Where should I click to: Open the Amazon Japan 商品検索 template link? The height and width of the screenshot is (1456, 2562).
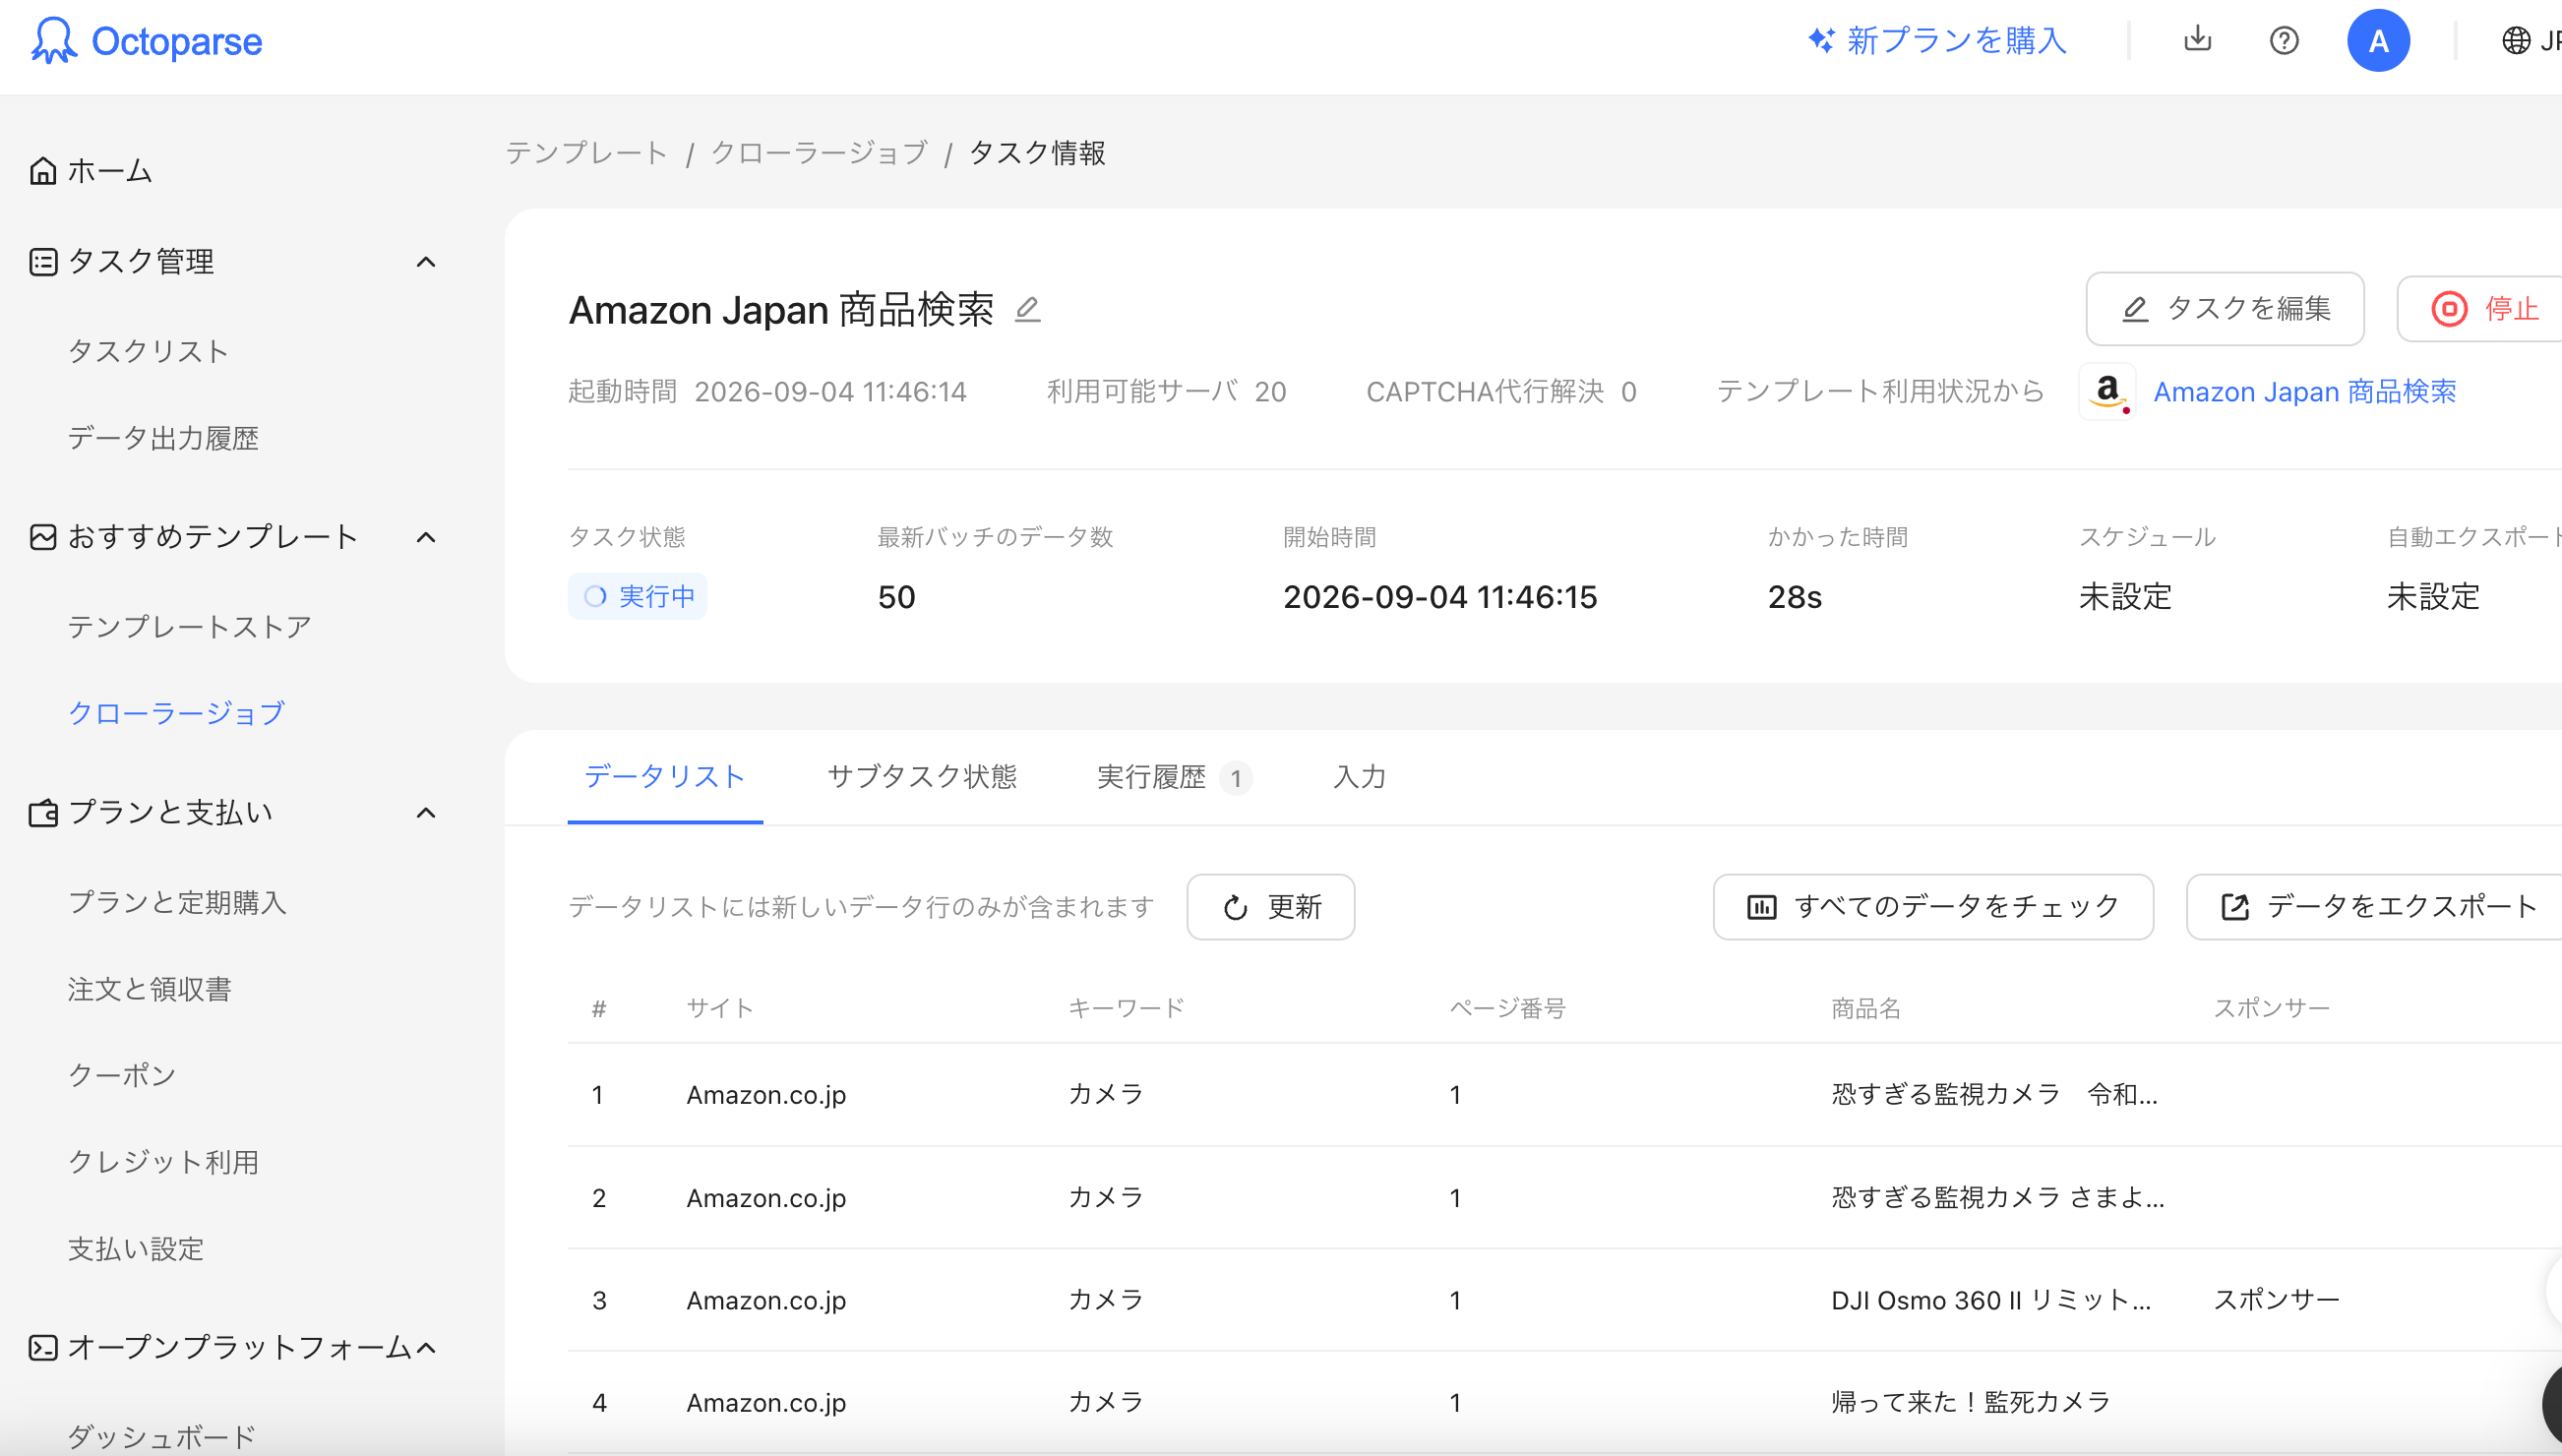[x=2304, y=392]
